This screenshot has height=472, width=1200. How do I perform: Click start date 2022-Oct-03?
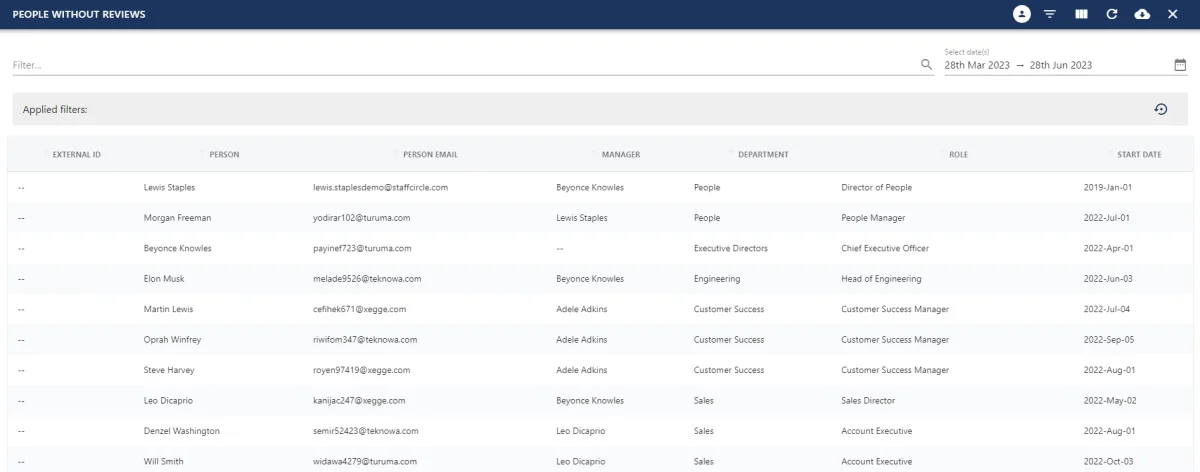click(1109, 462)
